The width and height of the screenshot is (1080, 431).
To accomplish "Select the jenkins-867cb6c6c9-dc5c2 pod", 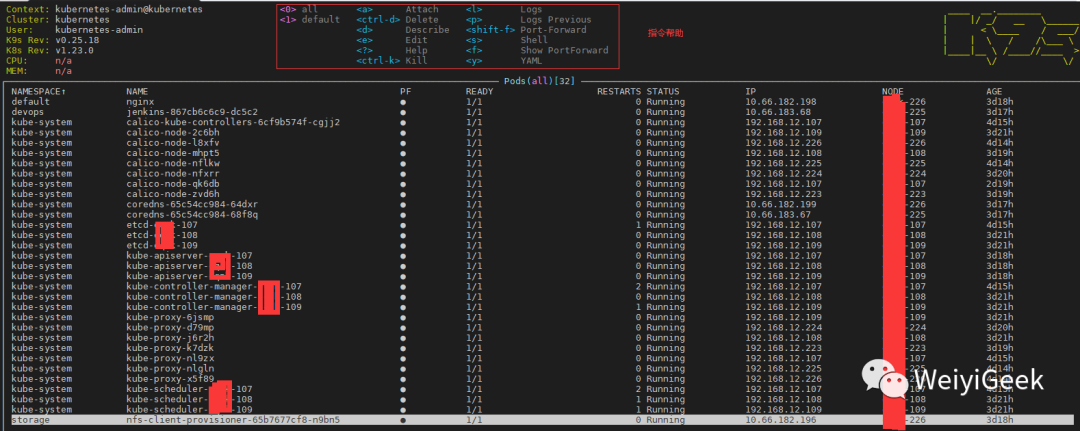I will pos(192,112).
